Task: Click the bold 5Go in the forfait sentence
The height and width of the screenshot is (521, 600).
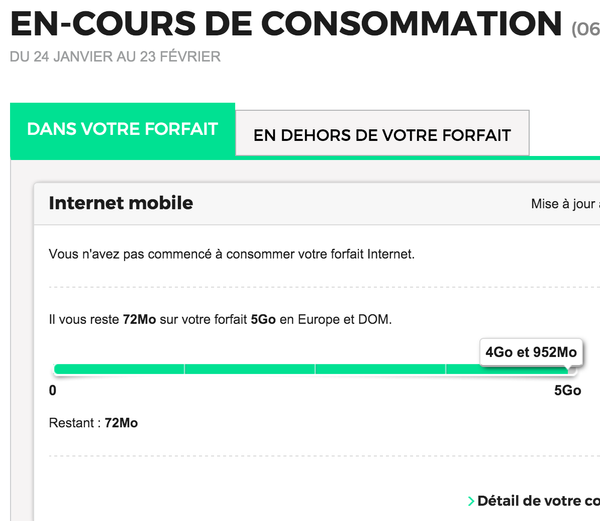Action: pyautogui.click(x=263, y=320)
